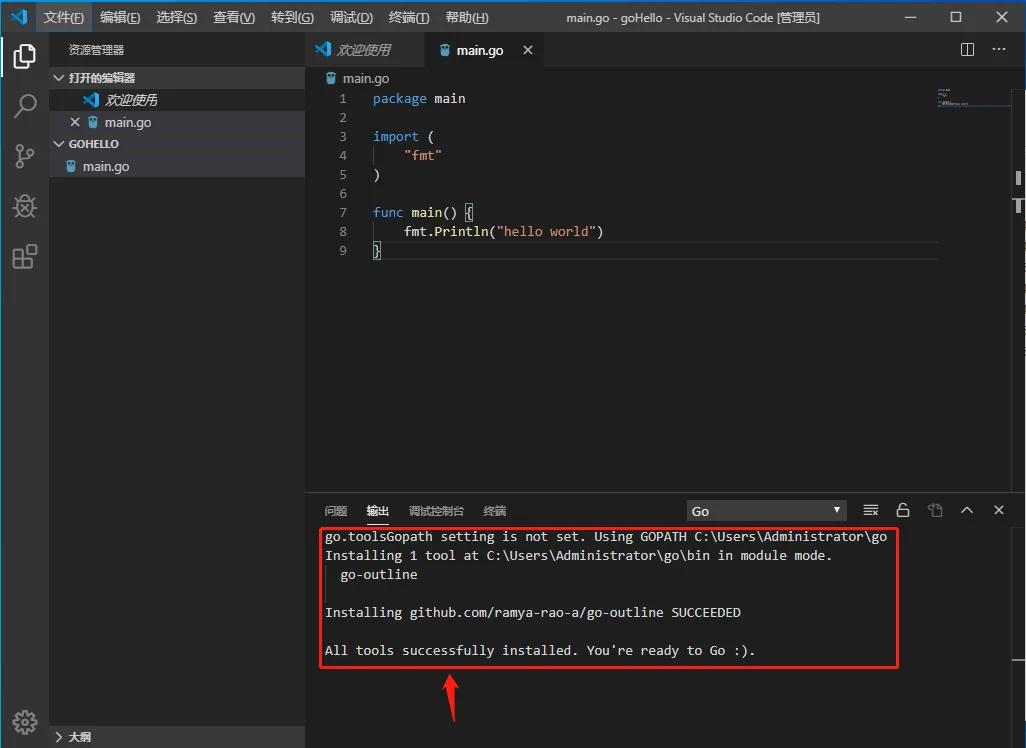
Task: Open the 查看(V) menu
Action: pos(234,18)
